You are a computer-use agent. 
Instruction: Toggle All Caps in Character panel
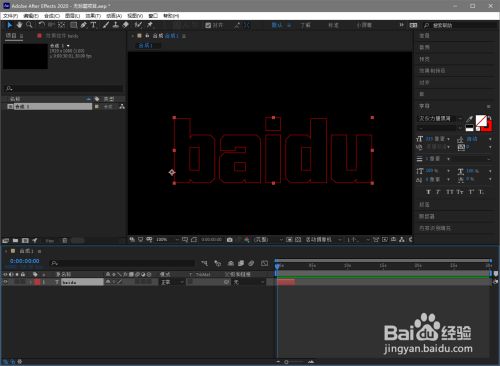450,192
